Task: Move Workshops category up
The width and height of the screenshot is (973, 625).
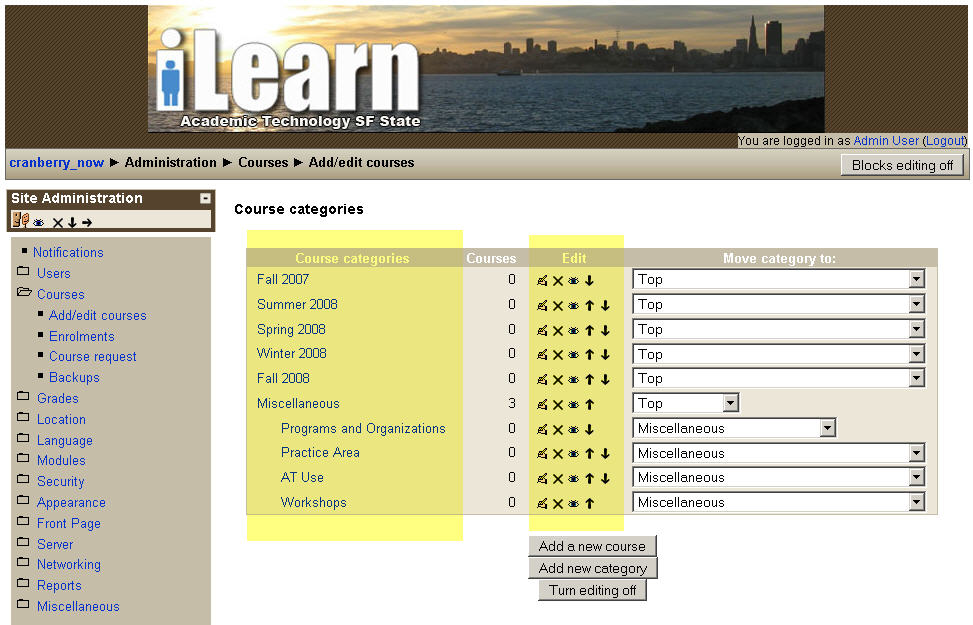Action: [x=590, y=503]
